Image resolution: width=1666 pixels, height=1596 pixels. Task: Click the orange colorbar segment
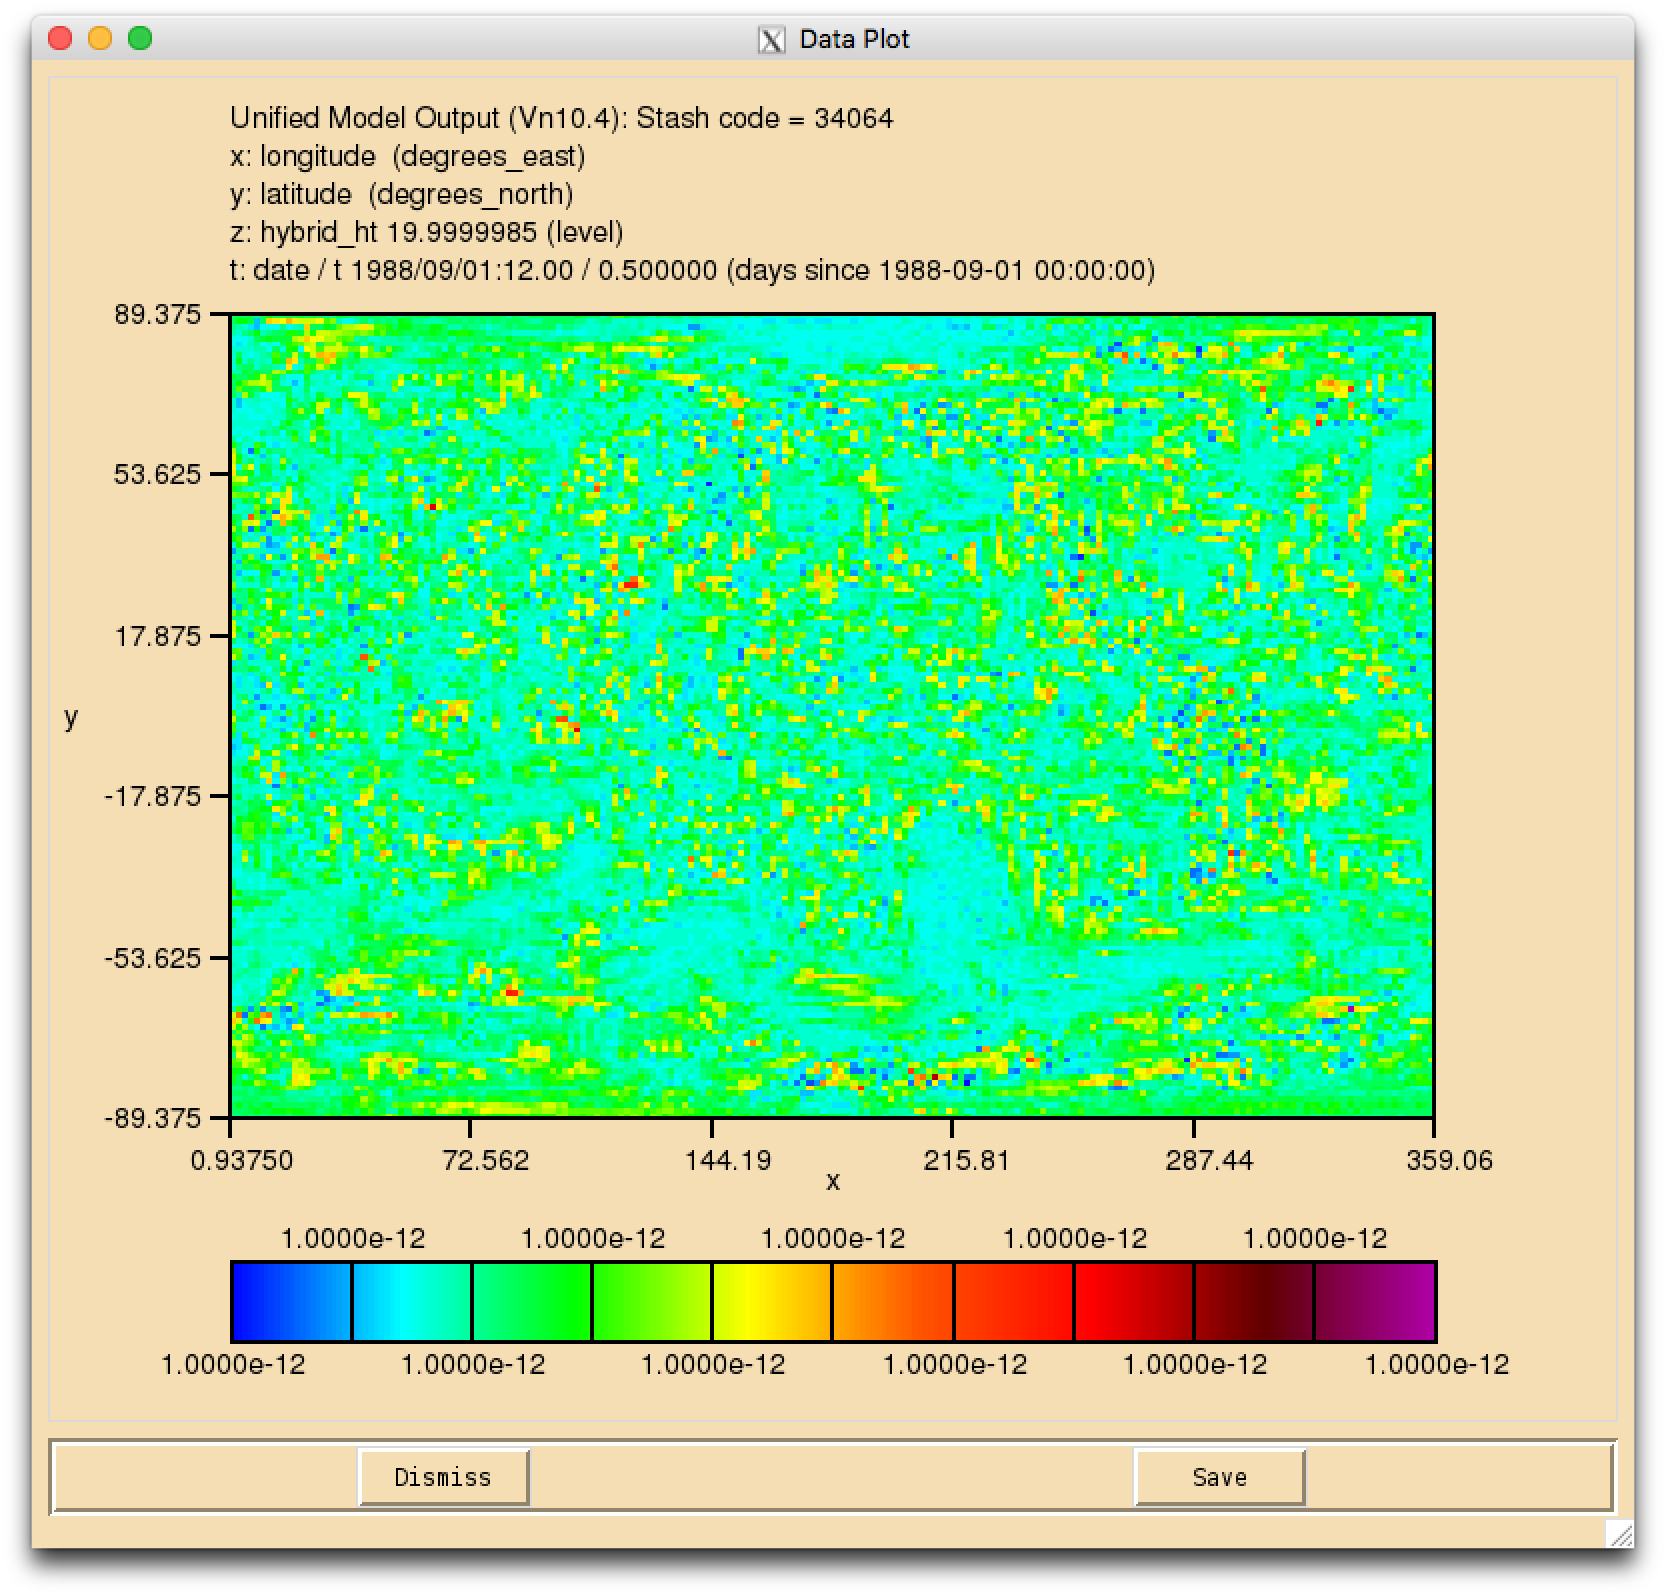point(893,1301)
